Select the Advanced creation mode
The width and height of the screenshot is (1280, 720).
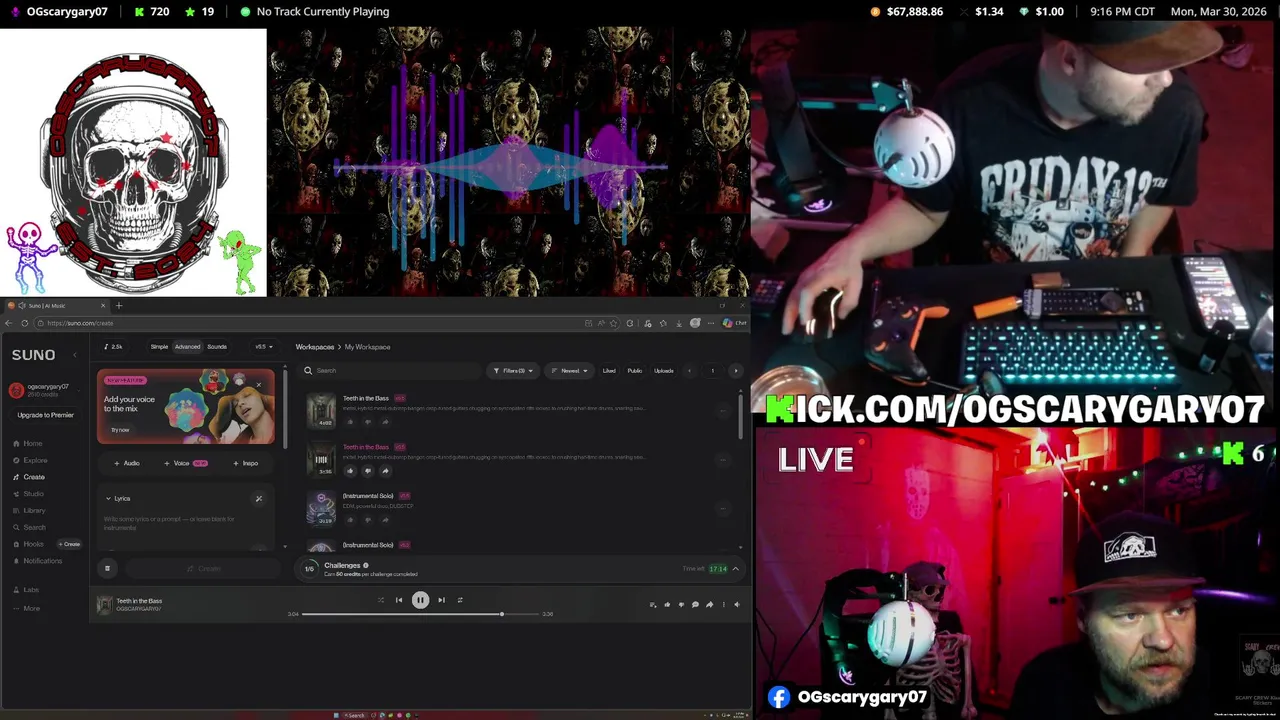pyautogui.click(x=187, y=347)
